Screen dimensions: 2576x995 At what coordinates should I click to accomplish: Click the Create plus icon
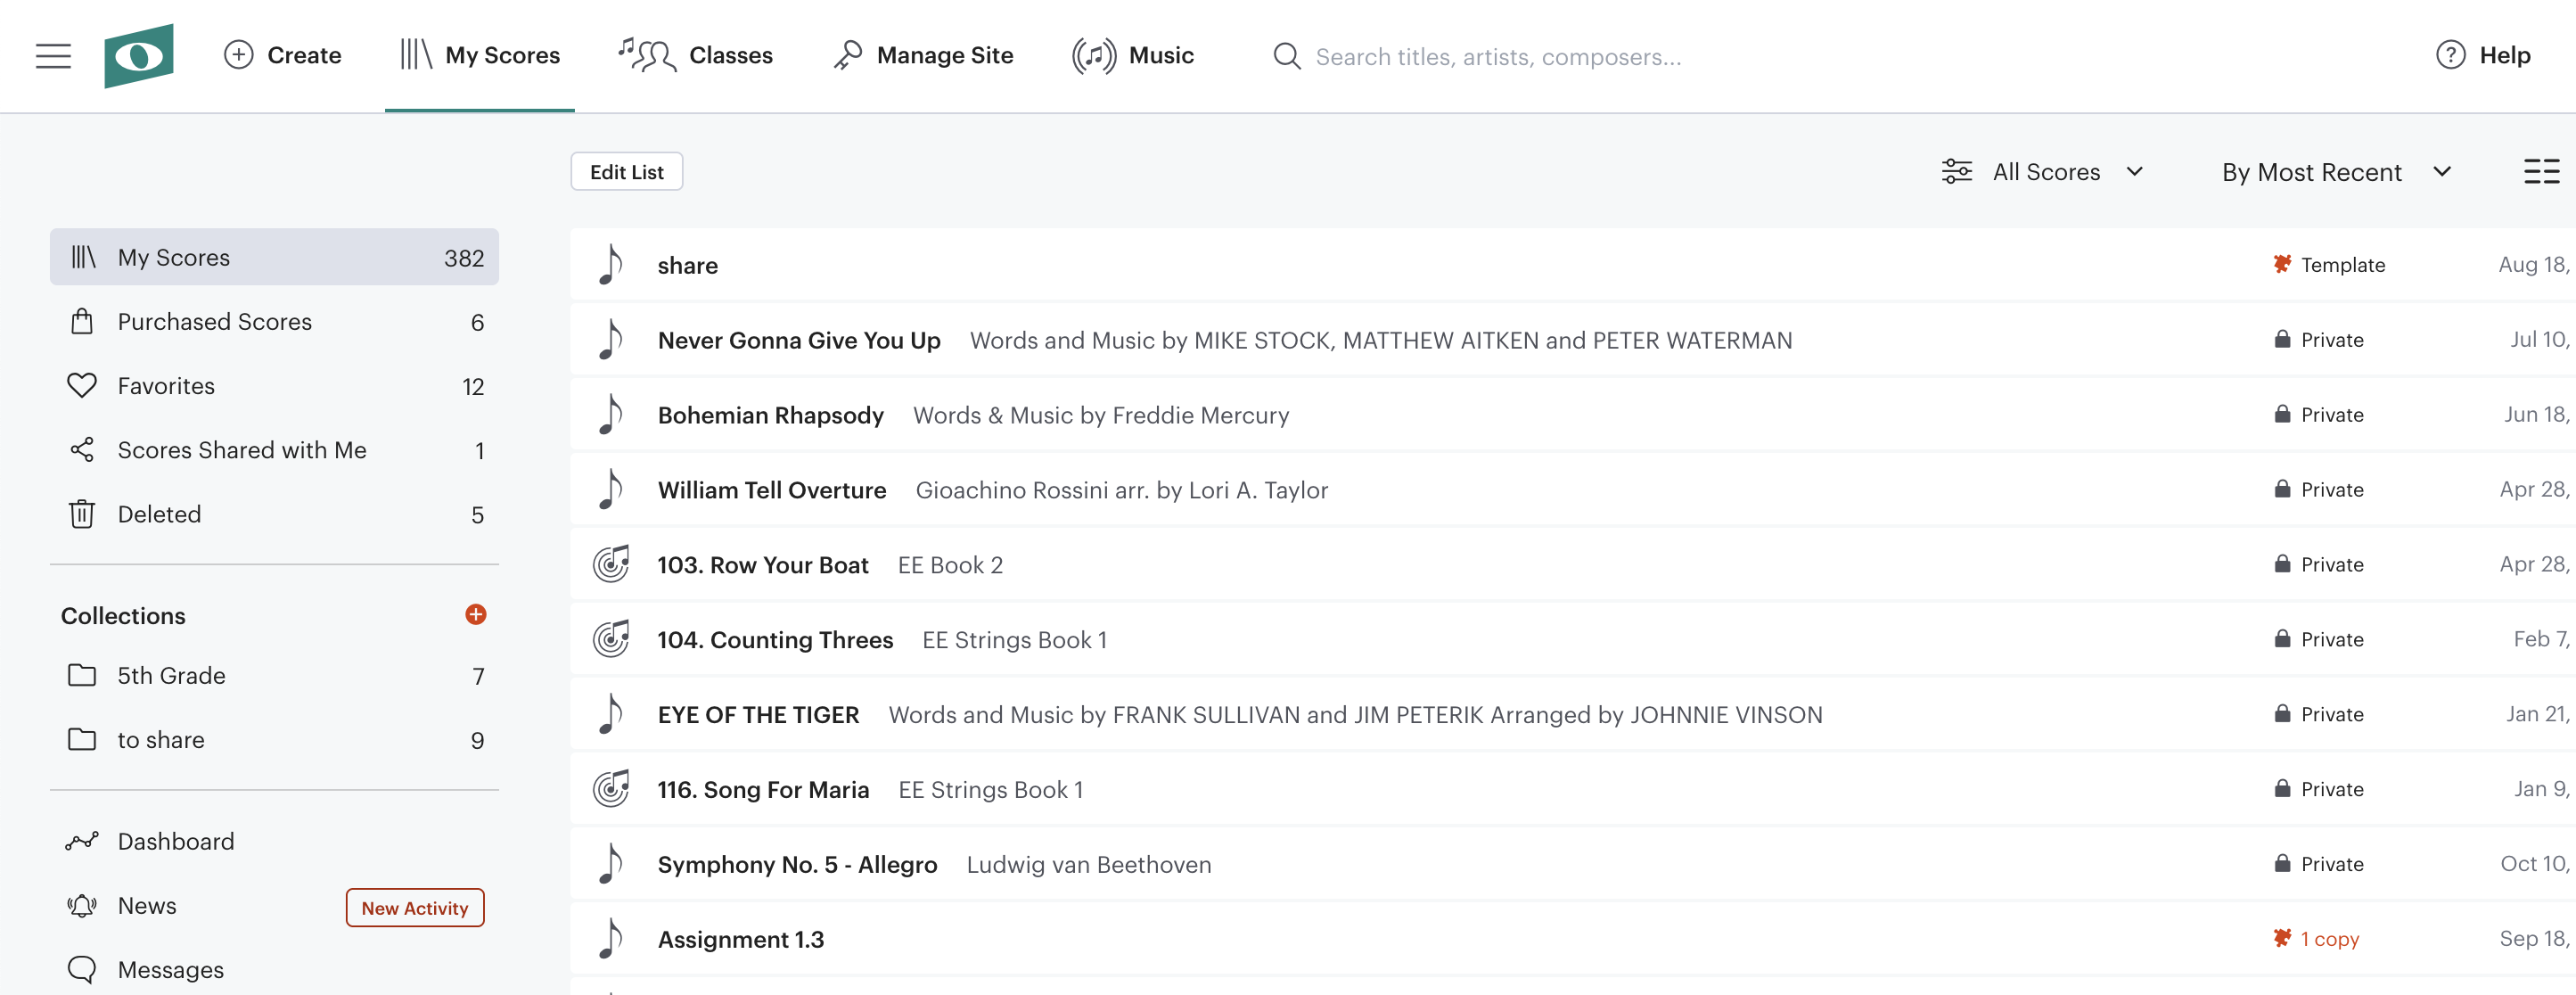(x=238, y=55)
